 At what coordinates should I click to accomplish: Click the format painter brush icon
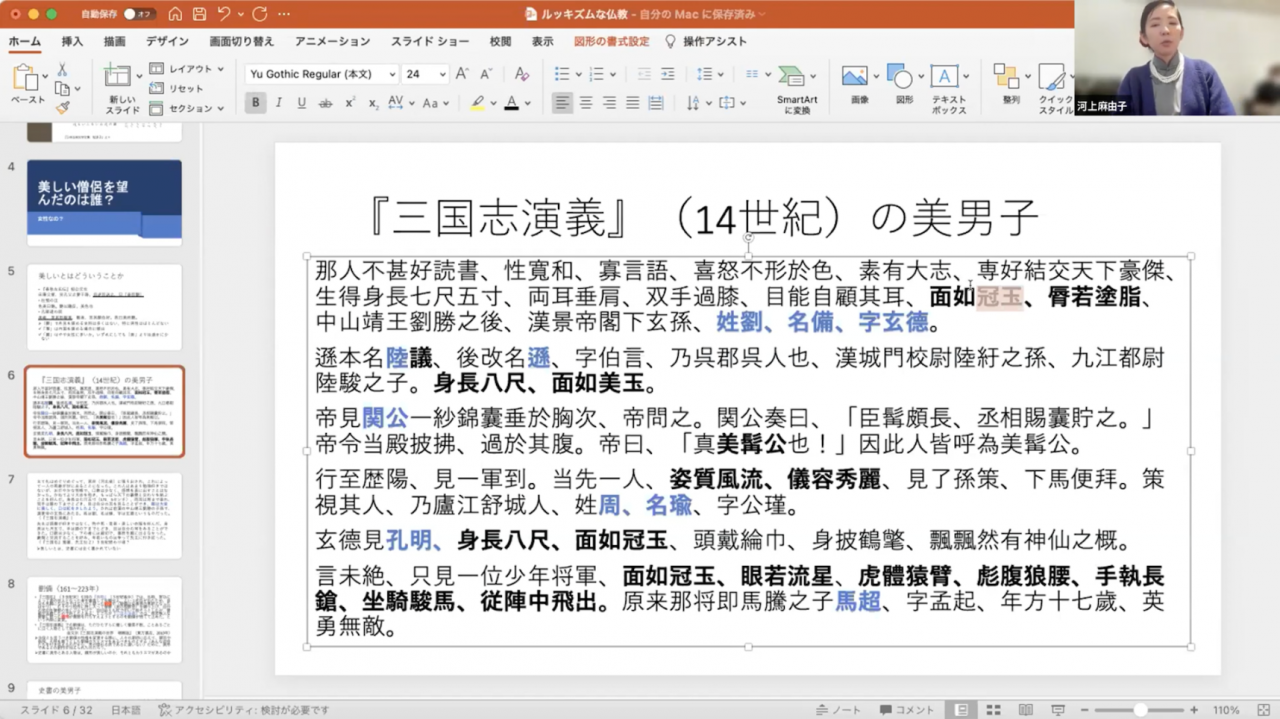coord(62,107)
